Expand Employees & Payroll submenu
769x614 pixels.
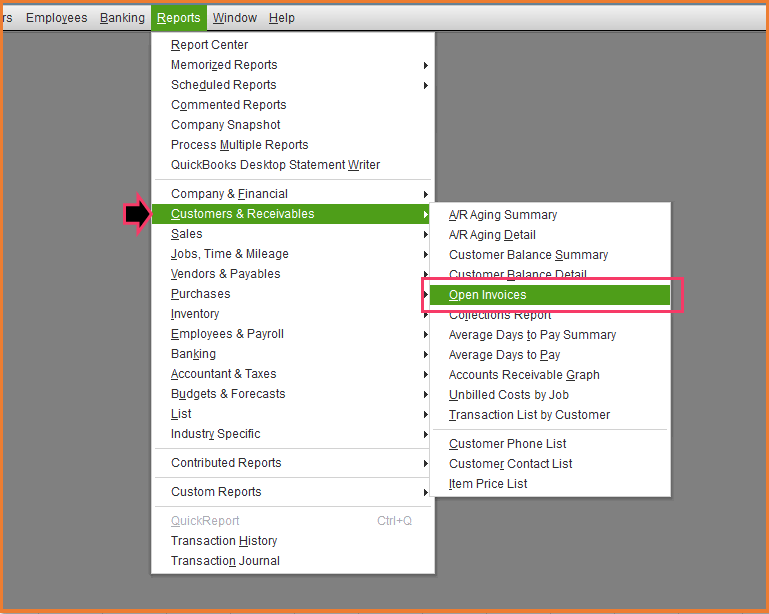point(291,334)
